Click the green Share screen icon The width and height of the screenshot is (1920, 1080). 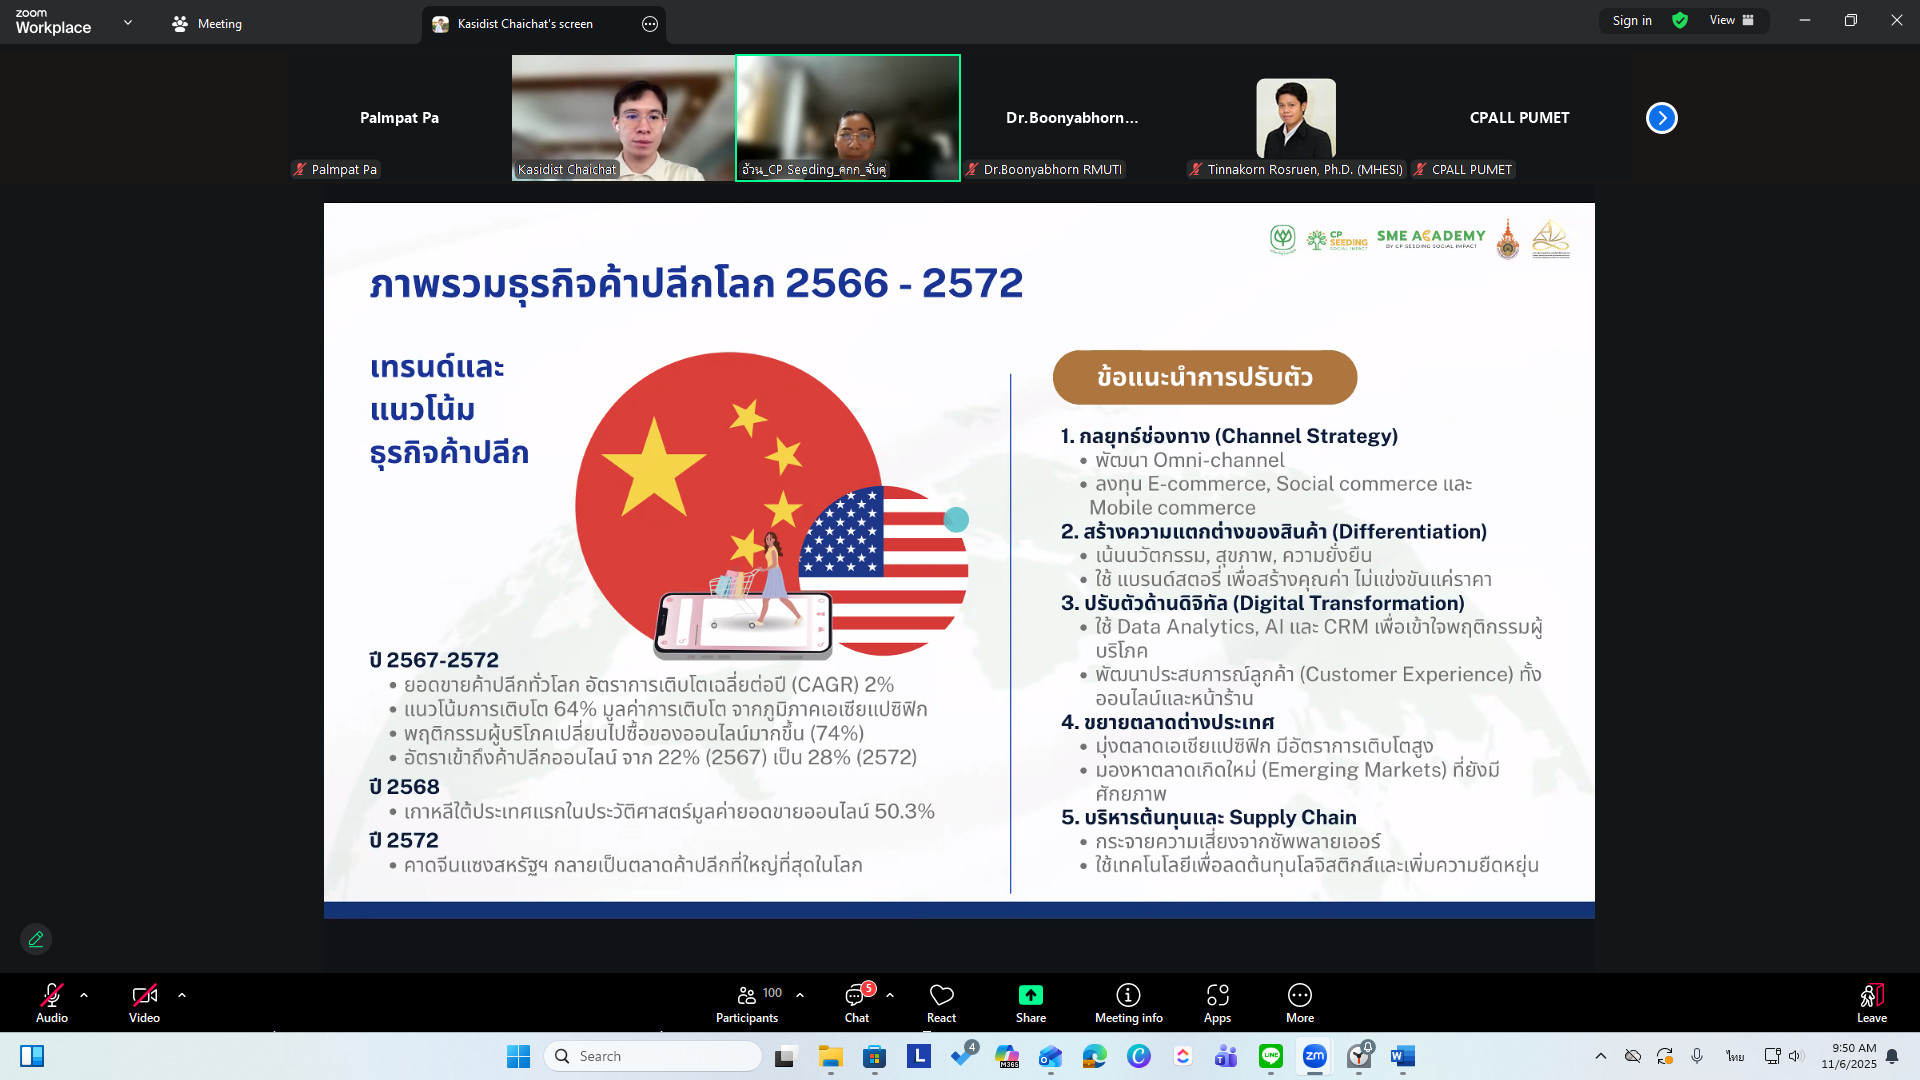[1030, 995]
